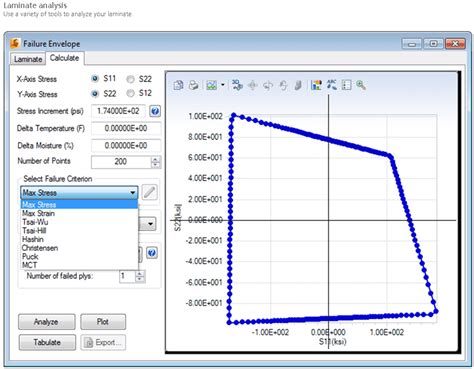
Task: Switch to the Laminate tab
Action: pyautogui.click(x=28, y=59)
